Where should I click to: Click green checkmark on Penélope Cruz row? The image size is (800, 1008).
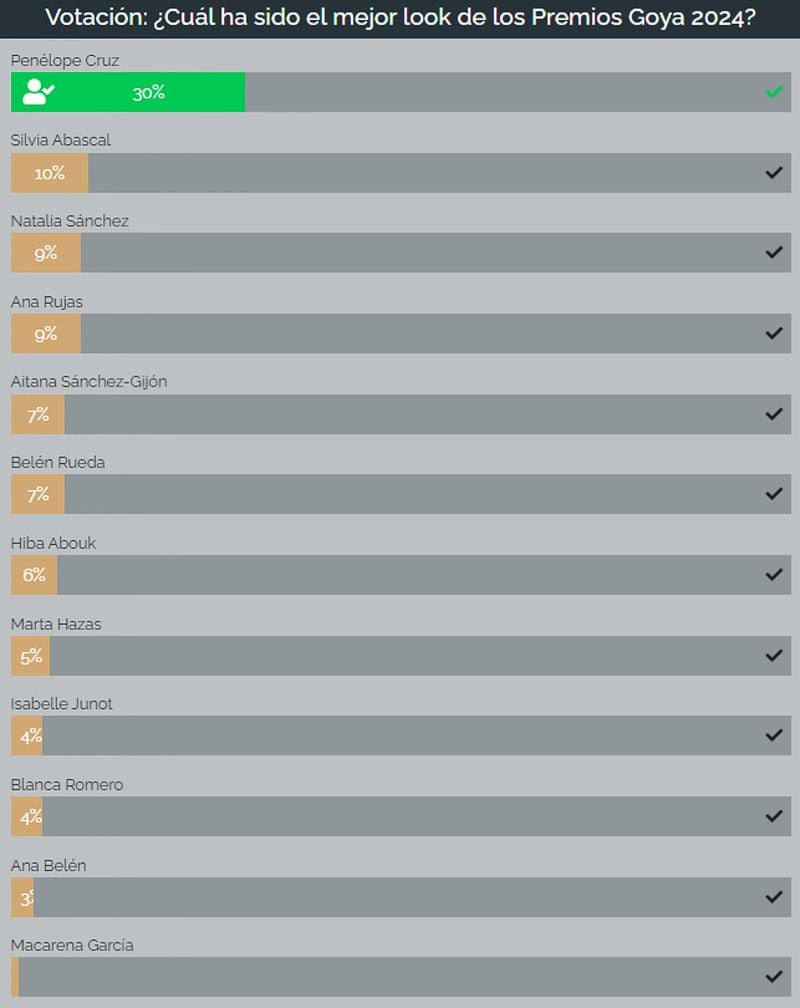click(x=774, y=92)
